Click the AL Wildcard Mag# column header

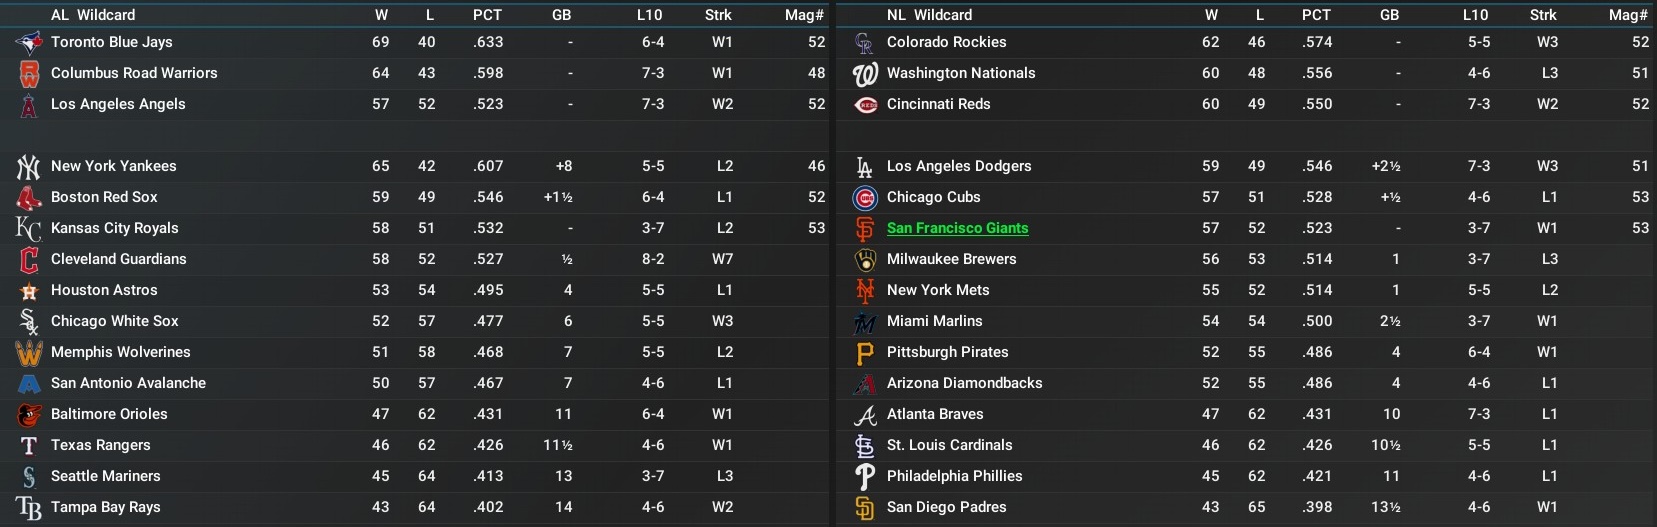[804, 15]
